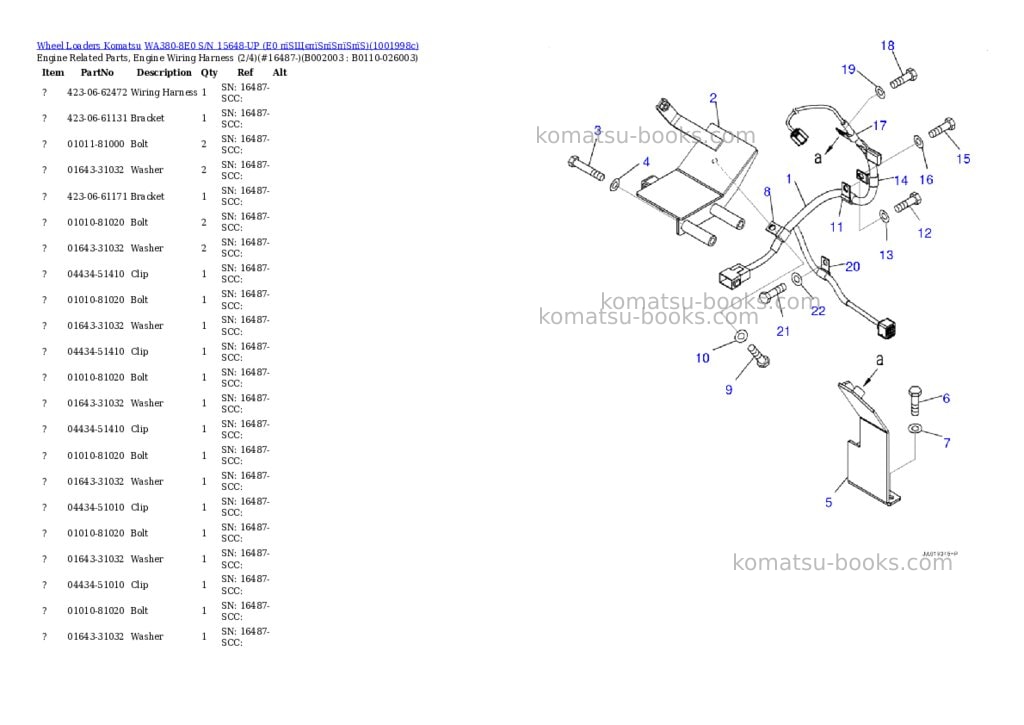Click callout number 19 in the diagram
This screenshot has width=1024, height=725.
(848, 69)
